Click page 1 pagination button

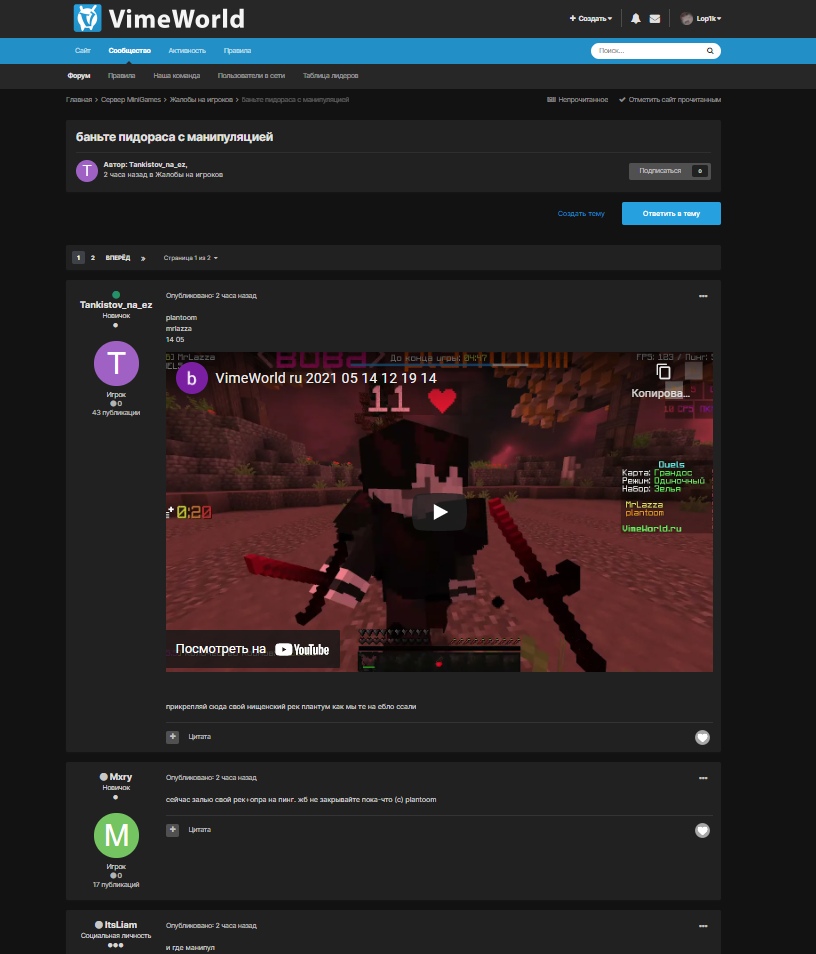(78, 258)
